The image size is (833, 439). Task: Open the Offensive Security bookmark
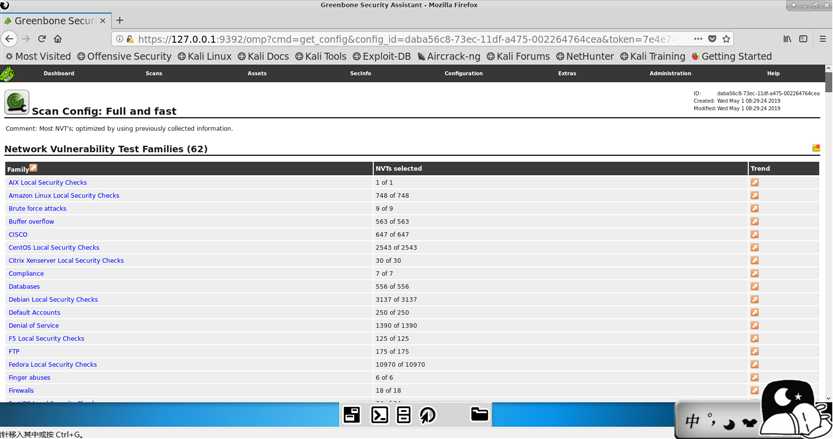(x=124, y=56)
